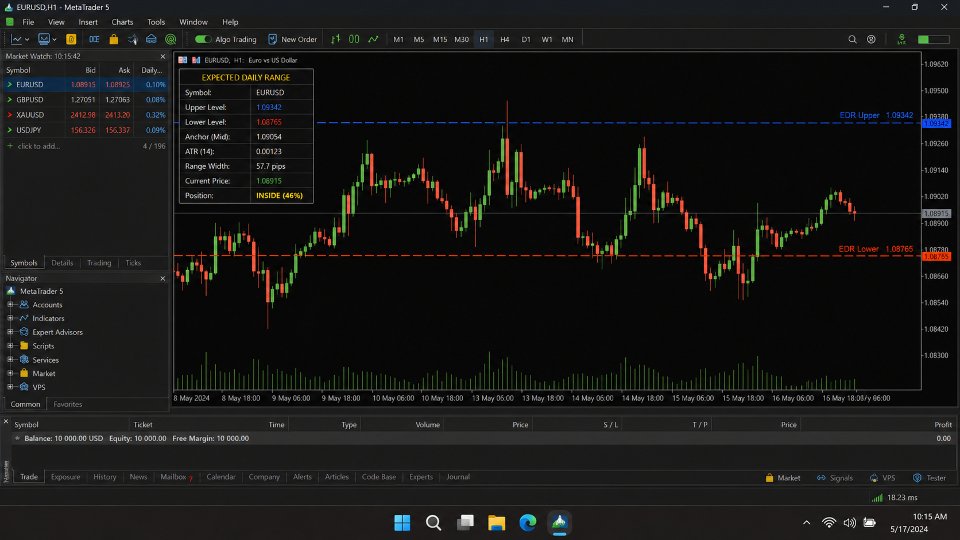Open the Market shopping bag toolbar icon

pos(113,39)
